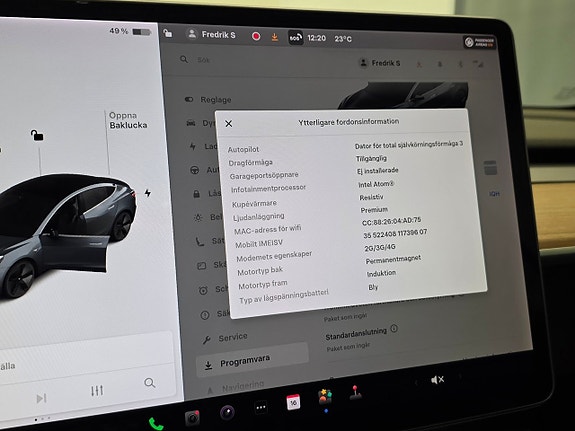This screenshot has height=431, width=575.
Task: Open the Toybox app in dock
Action: tap(325, 397)
